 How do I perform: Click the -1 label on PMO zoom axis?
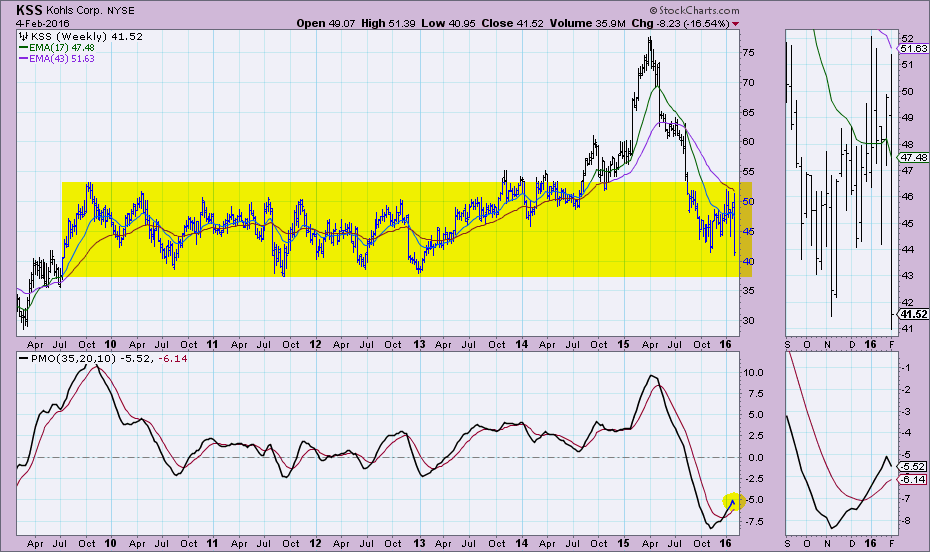(905, 368)
